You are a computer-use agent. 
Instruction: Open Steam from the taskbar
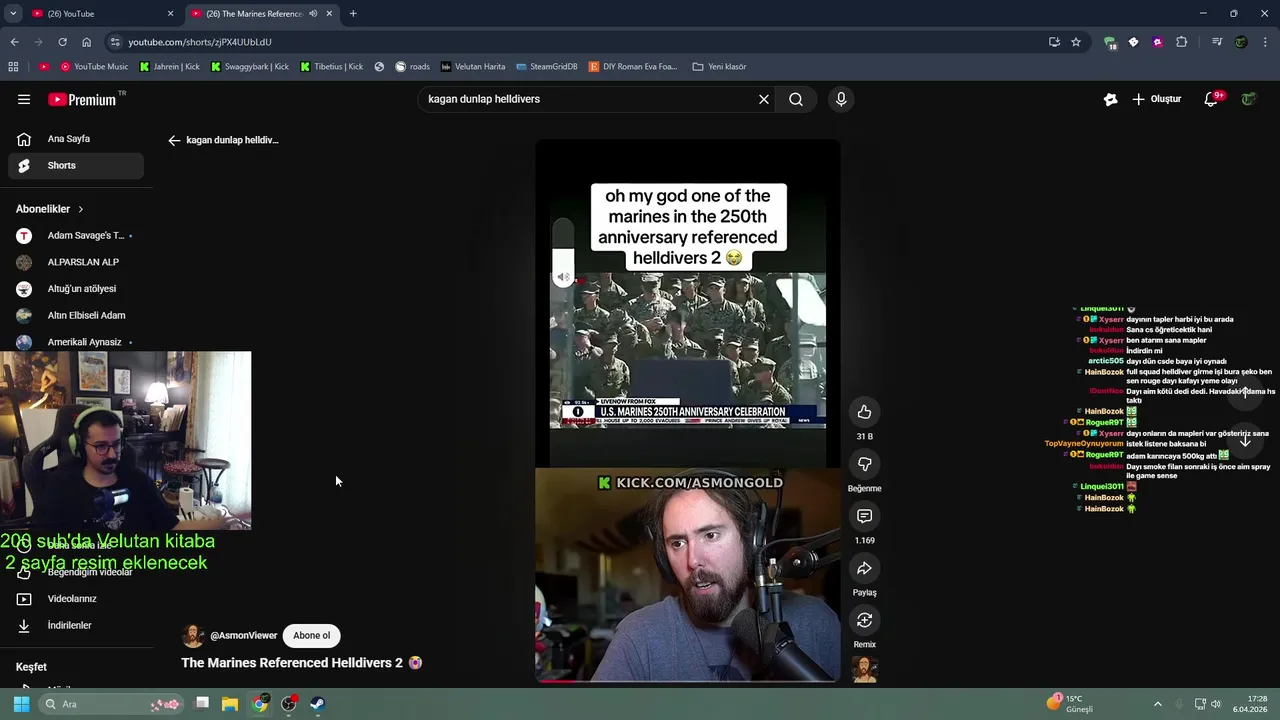(317, 704)
